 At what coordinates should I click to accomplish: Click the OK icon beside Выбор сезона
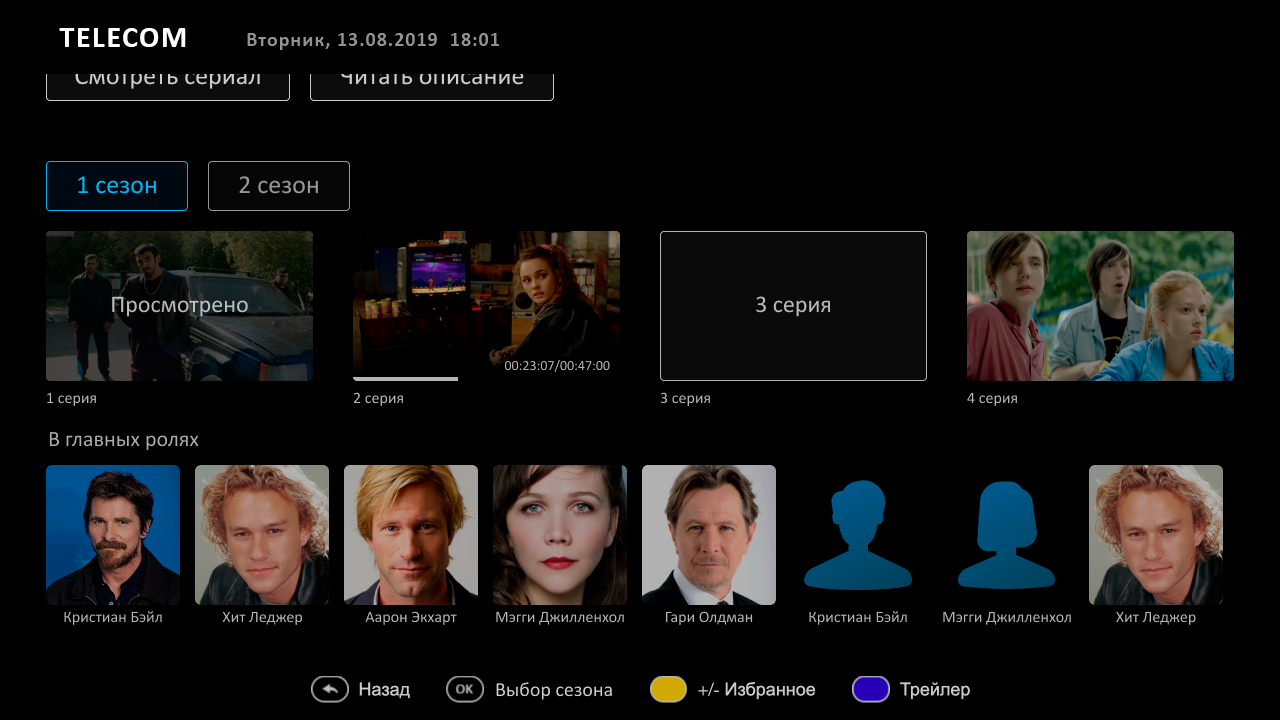[465, 689]
